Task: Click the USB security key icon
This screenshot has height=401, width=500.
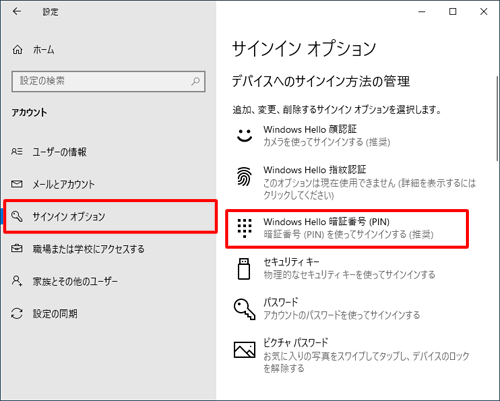Action: (244, 269)
